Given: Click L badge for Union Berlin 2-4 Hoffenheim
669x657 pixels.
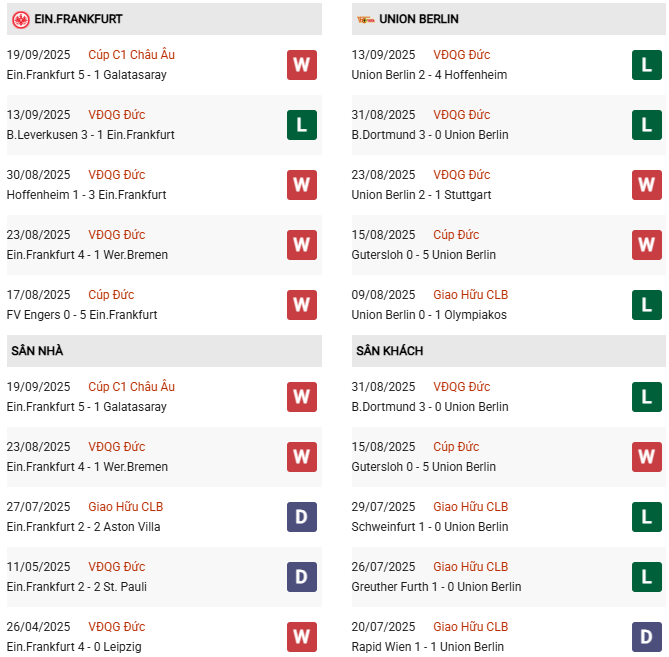Looking at the screenshot, I should pos(647,64).
